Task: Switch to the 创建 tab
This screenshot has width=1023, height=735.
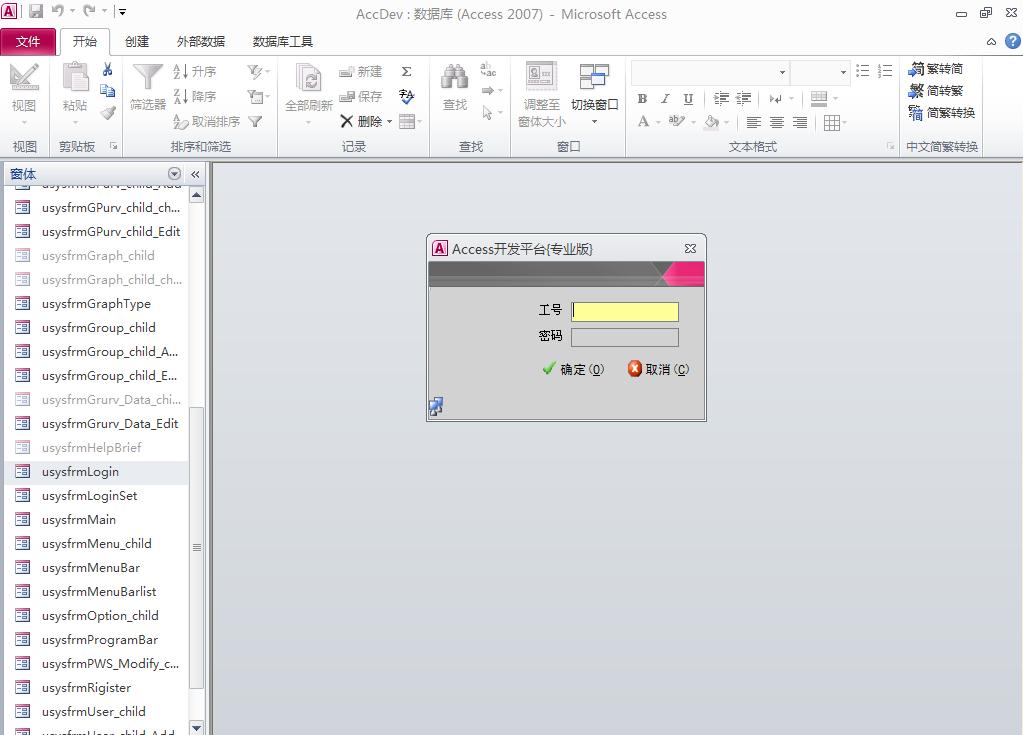Action: [137, 42]
